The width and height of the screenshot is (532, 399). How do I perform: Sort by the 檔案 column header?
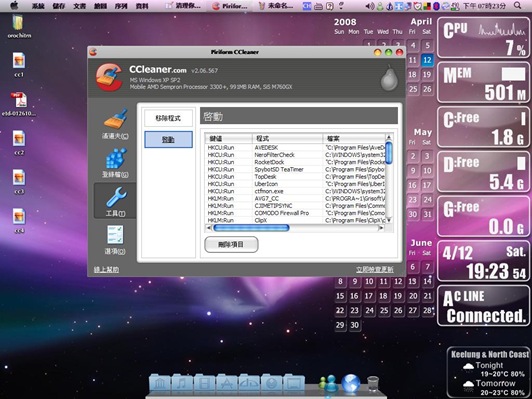click(x=354, y=138)
